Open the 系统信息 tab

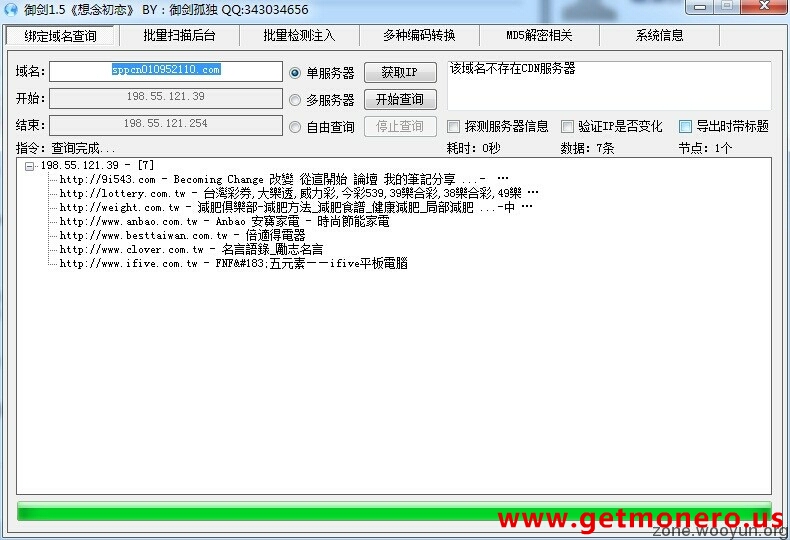click(x=659, y=36)
